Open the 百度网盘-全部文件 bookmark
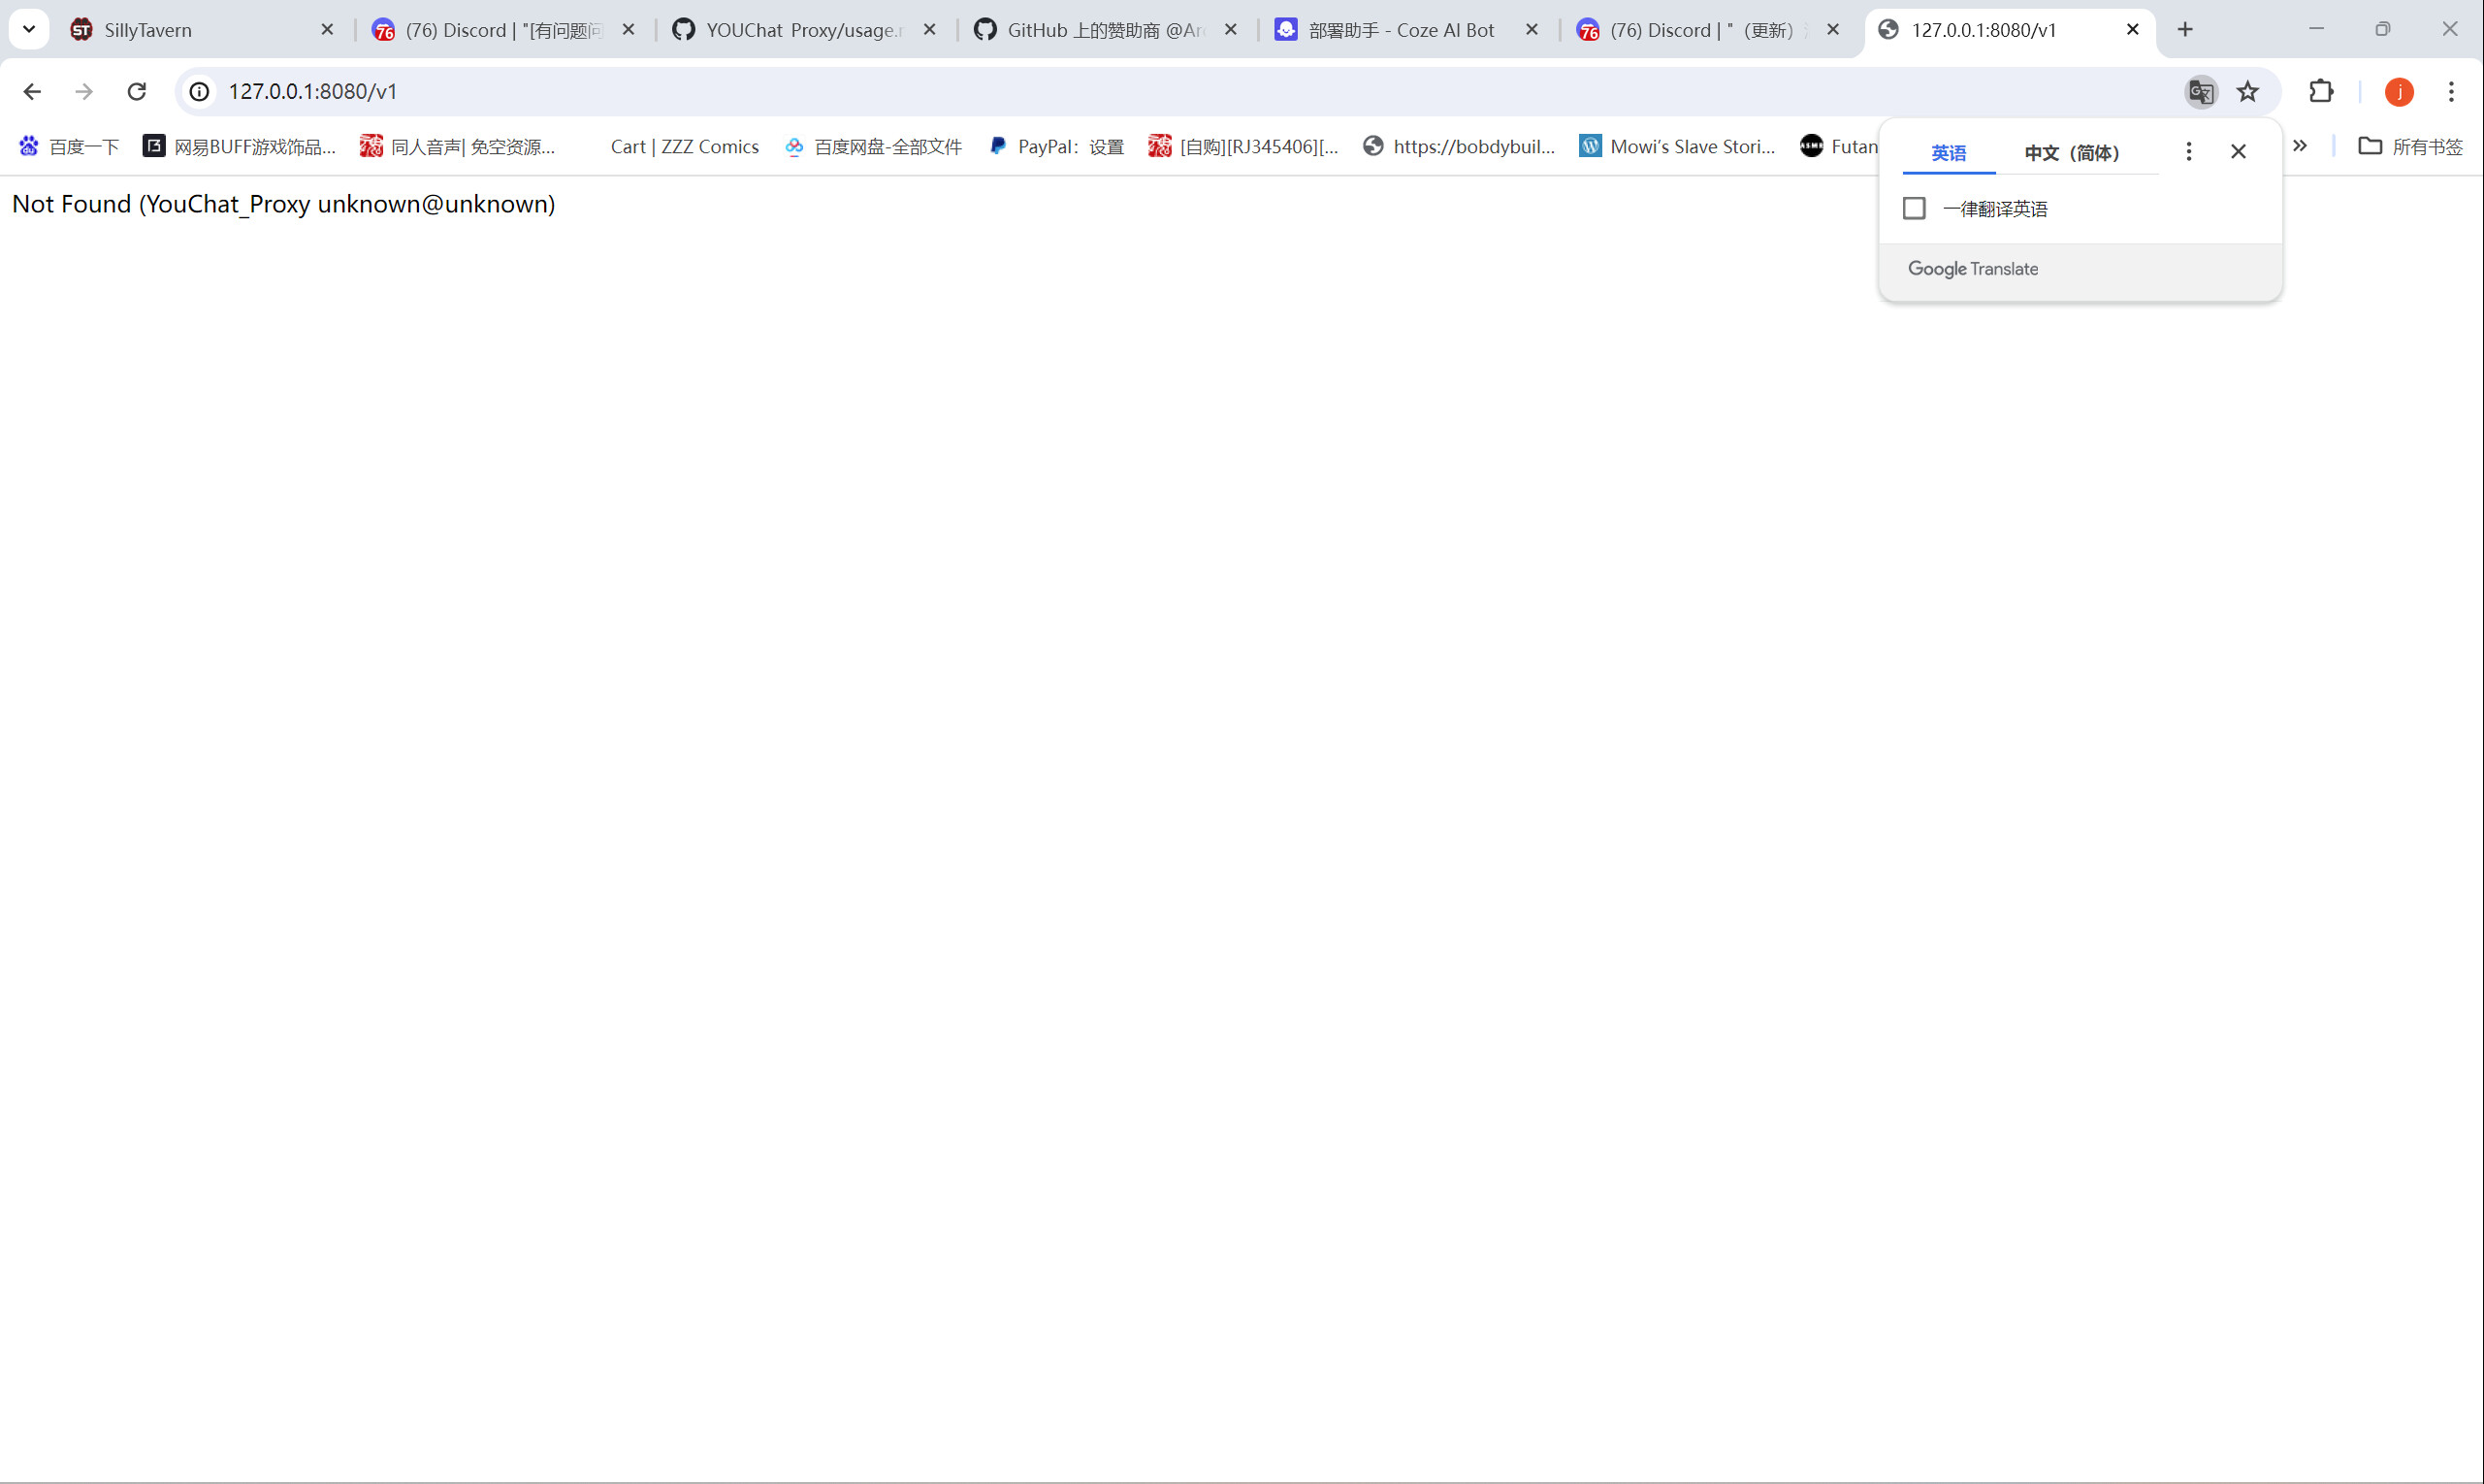Screen dimensions: 2484x1484 (872, 146)
